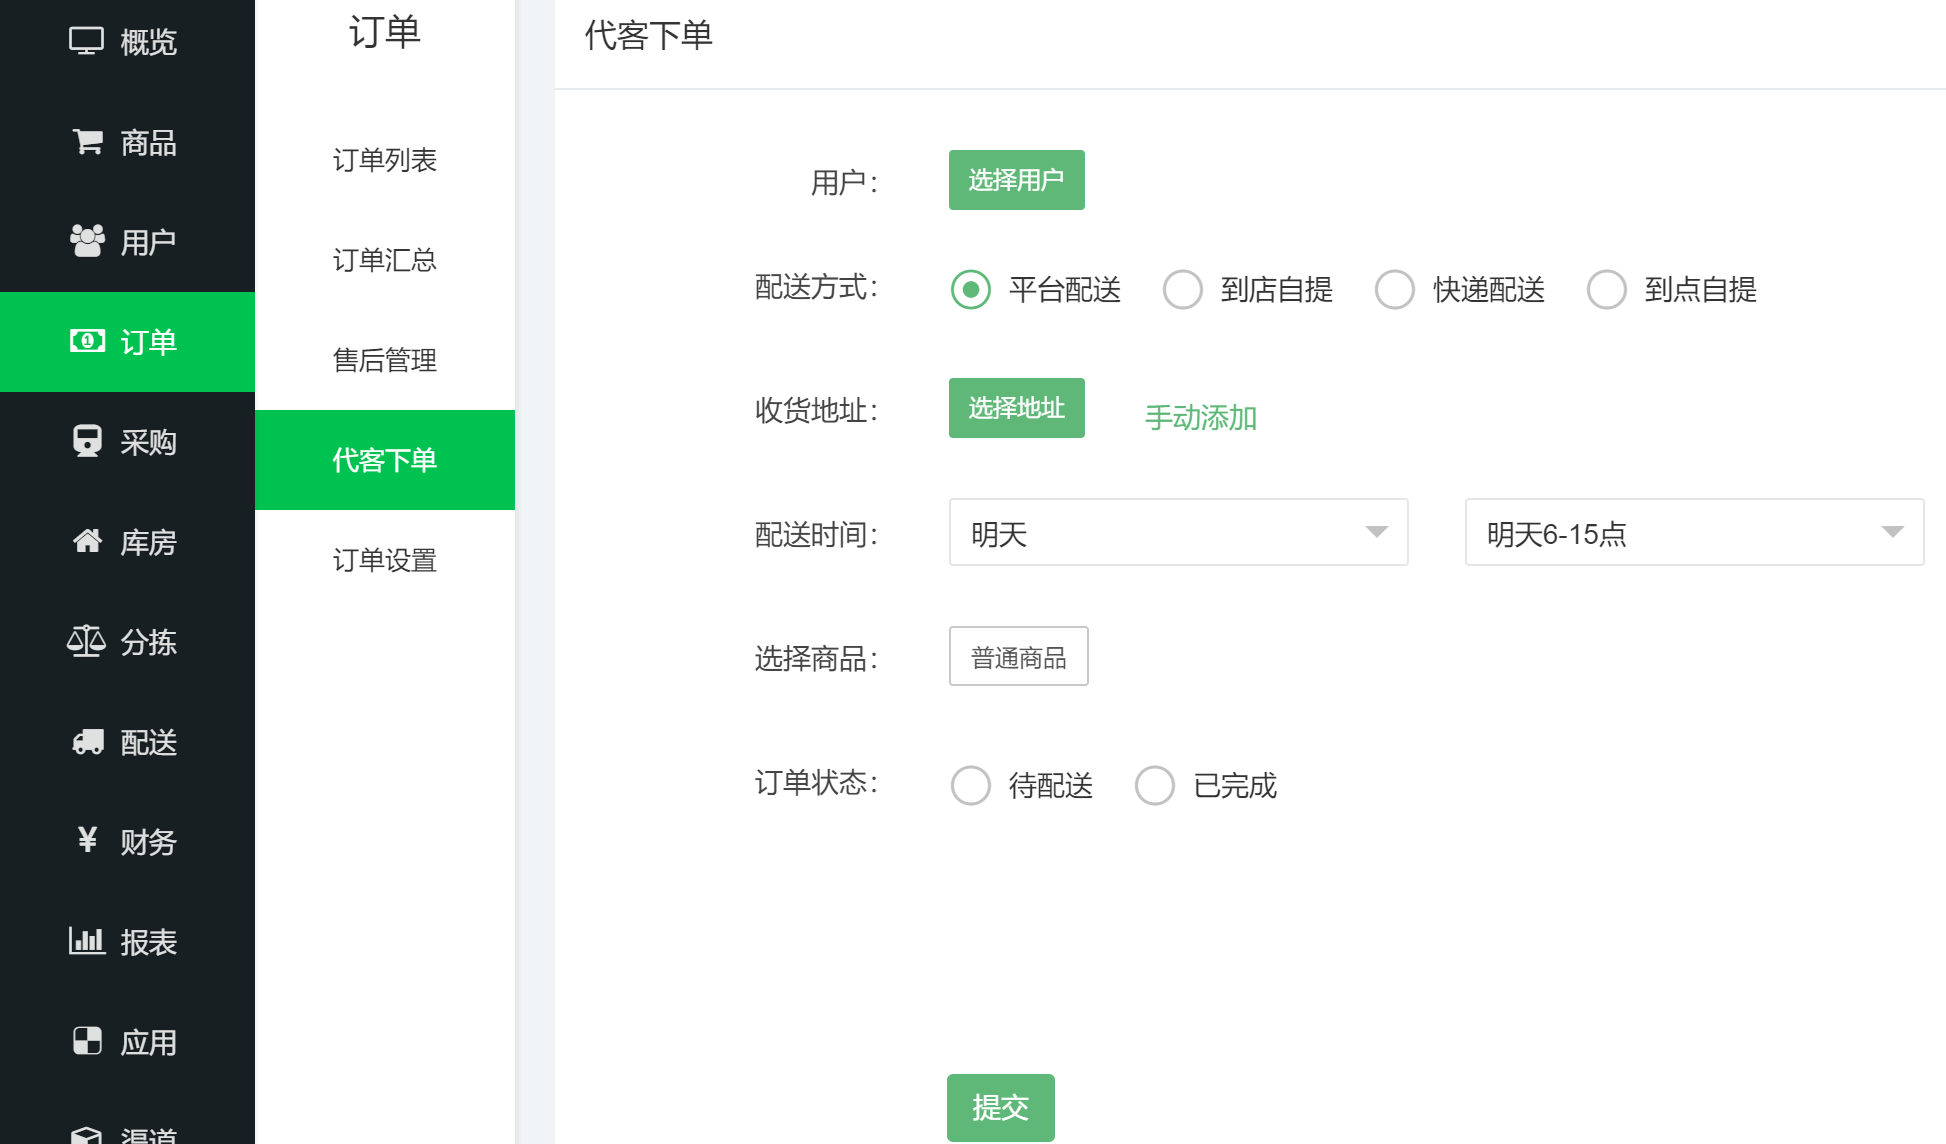Open the 明天 delivery date dropdown

pos(1178,533)
